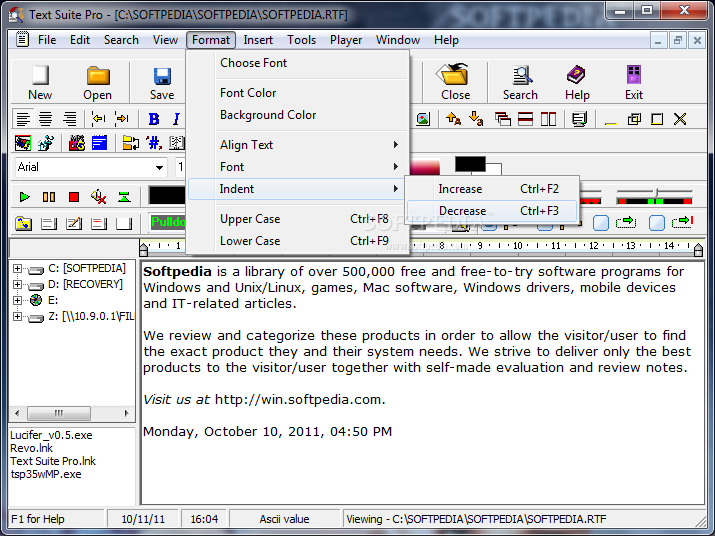Click the yellow maximize window icon
This screenshot has height=536, width=715.
coord(657,119)
